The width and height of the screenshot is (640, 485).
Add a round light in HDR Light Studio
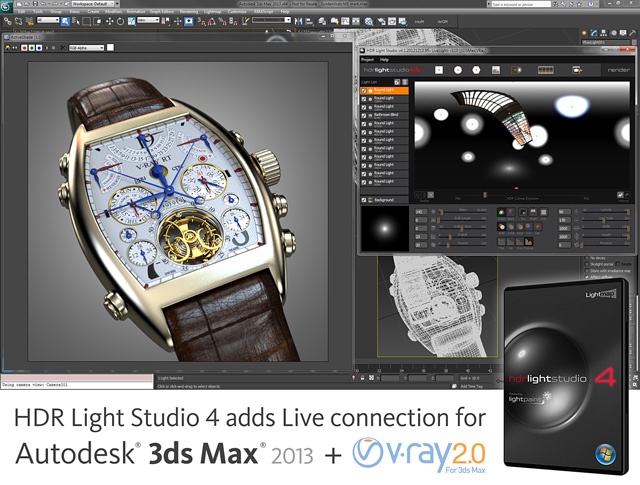458,70
